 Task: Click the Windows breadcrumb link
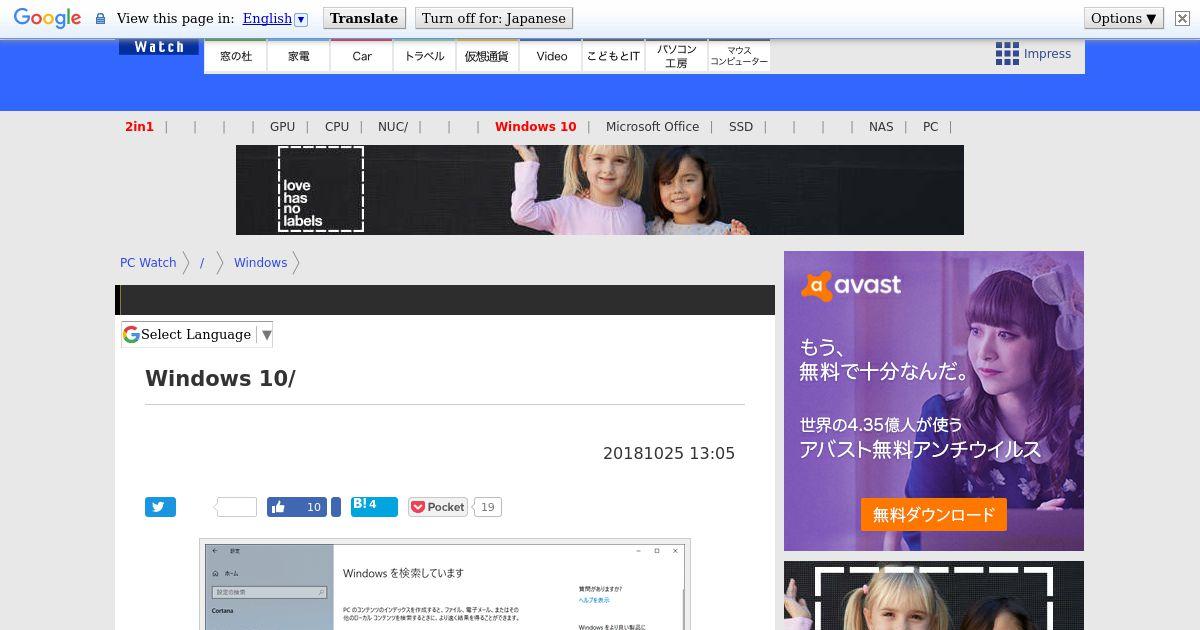(x=260, y=263)
